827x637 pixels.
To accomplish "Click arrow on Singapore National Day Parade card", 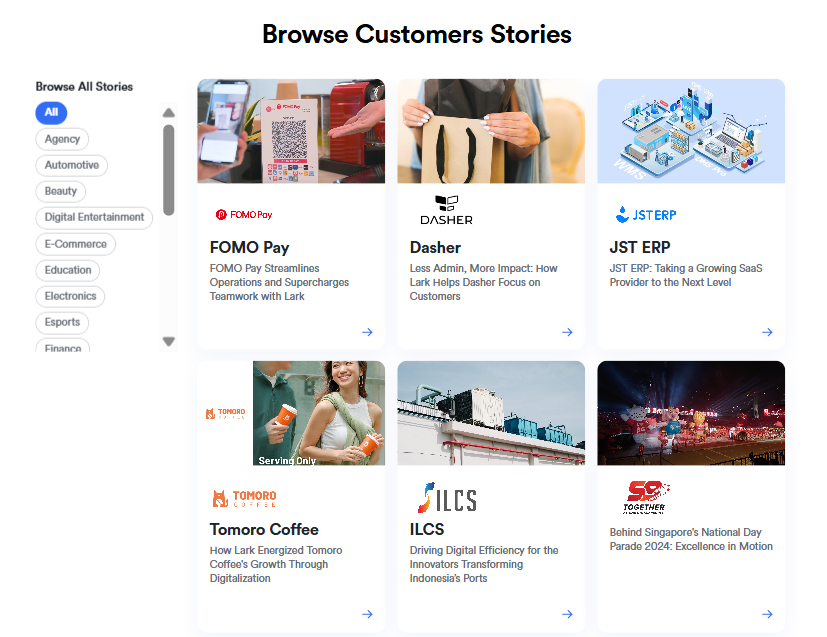I will click(767, 614).
